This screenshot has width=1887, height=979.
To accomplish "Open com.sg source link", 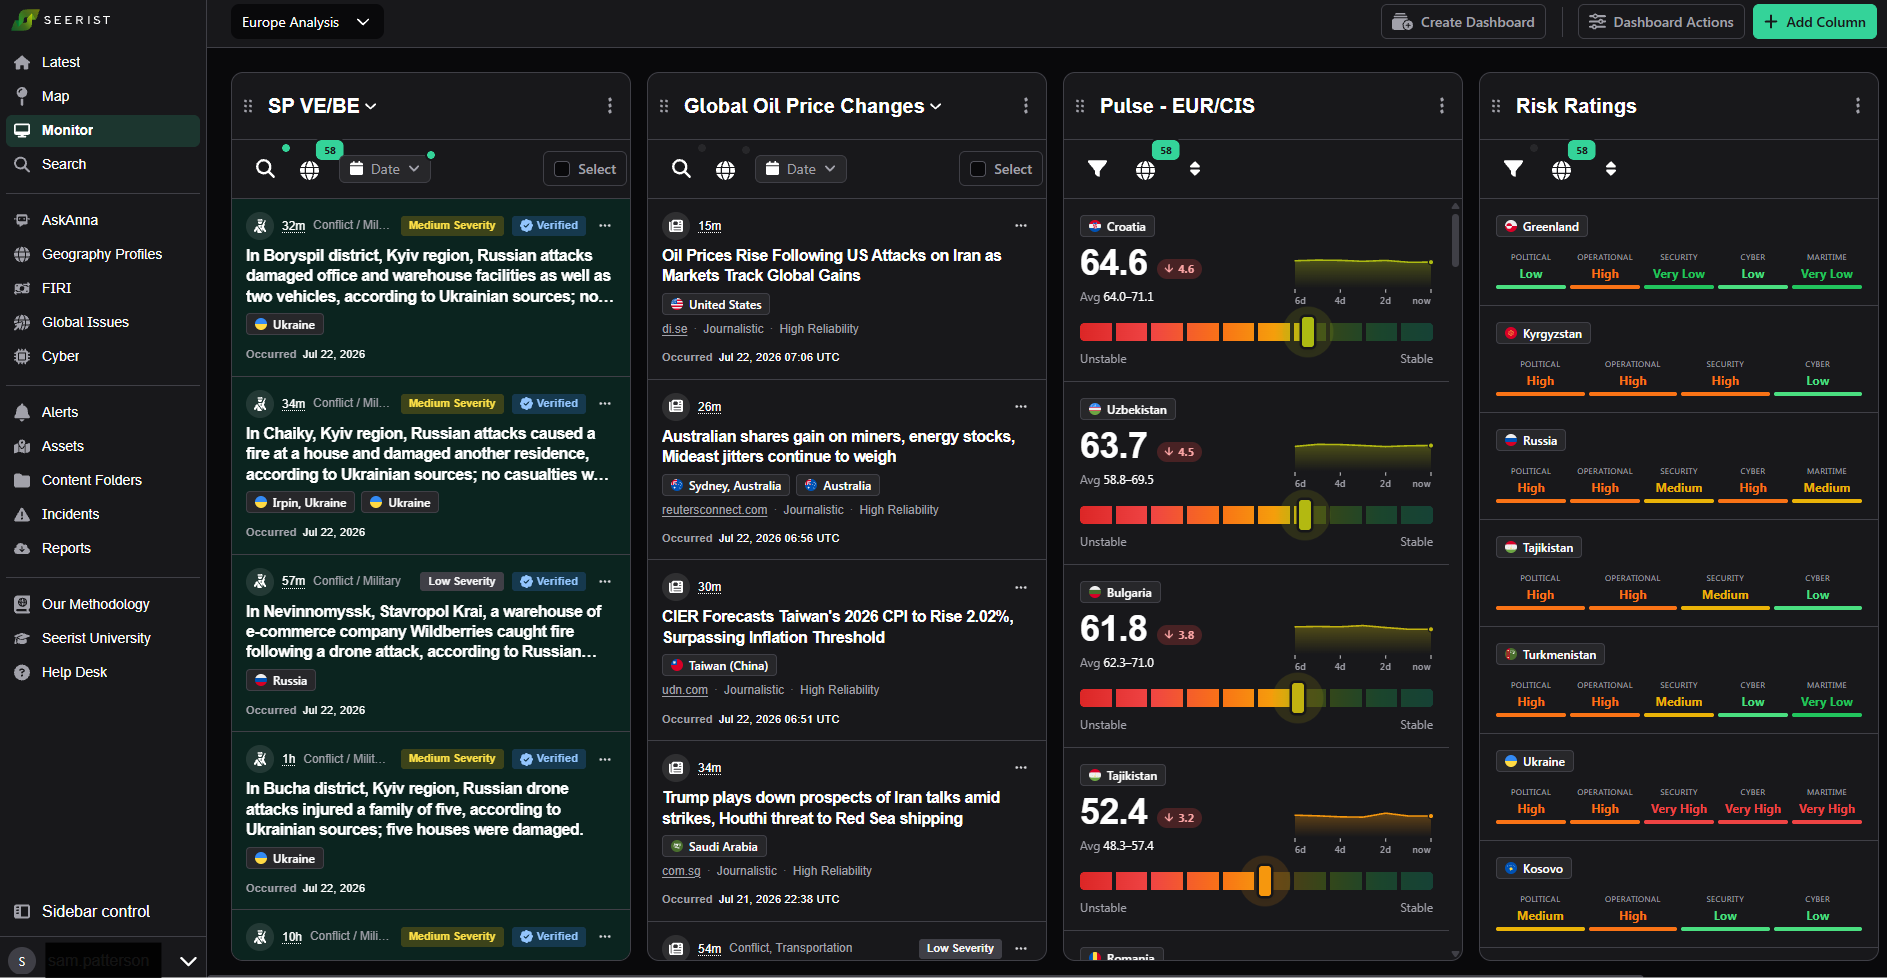I will click(x=681, y=871).
